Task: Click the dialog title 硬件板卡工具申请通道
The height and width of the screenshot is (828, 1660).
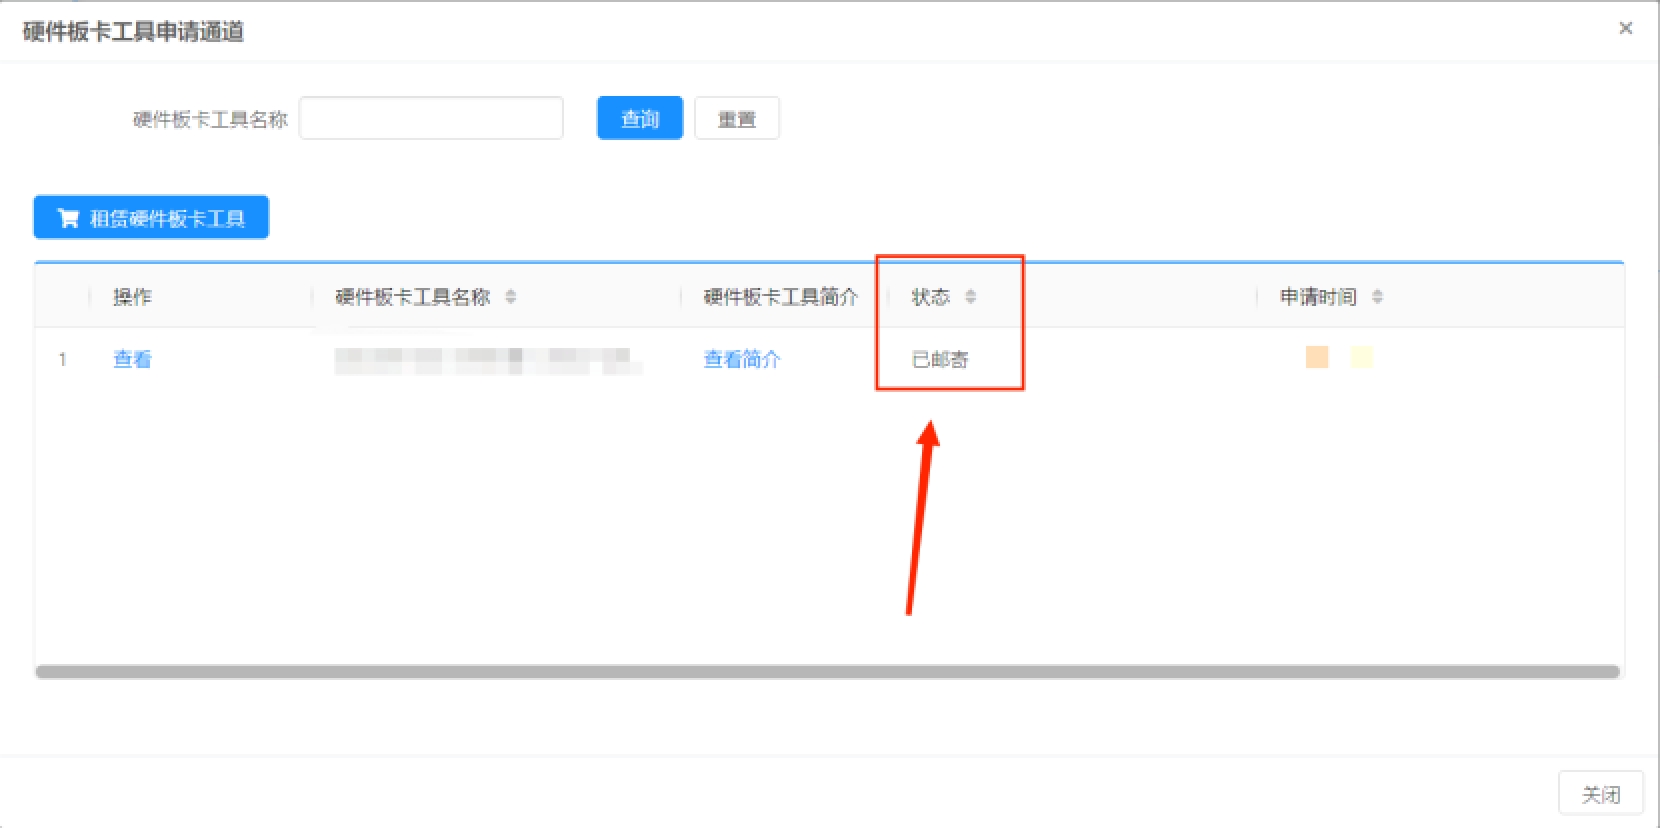Action: pyautogui.click(x=133, y=32)
